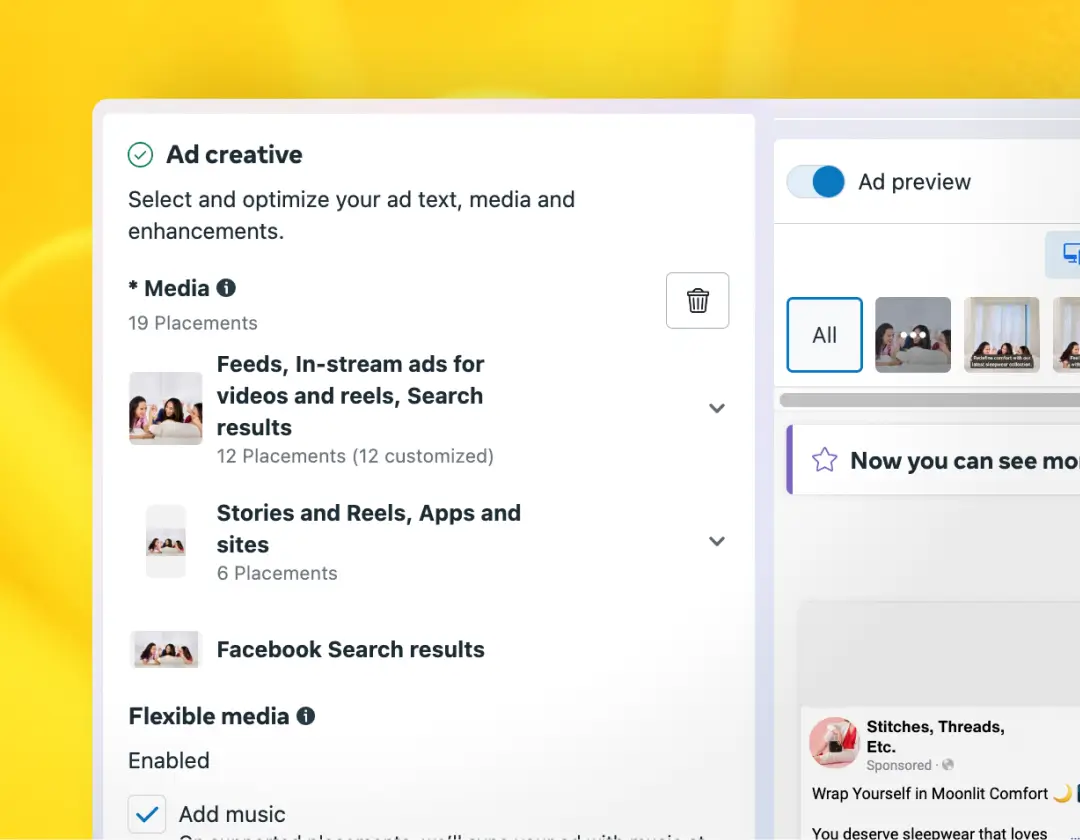Expand the Stories and Reels placement group
The height and width of the screenshot is (840, 1080).
716,541
